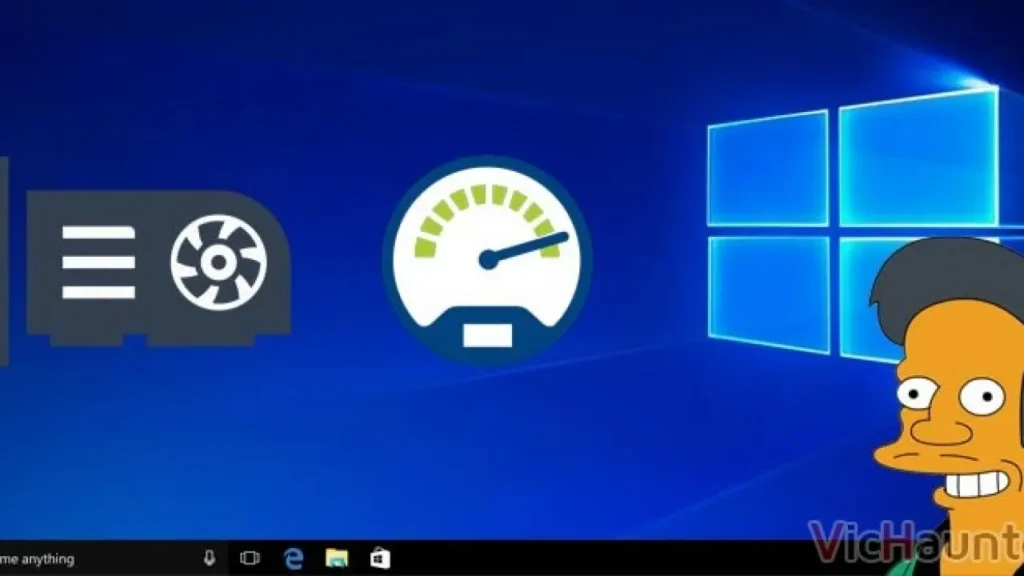Click the white rectangle display on speedometer
The image size is (1024, 576).
click(487, 334)
